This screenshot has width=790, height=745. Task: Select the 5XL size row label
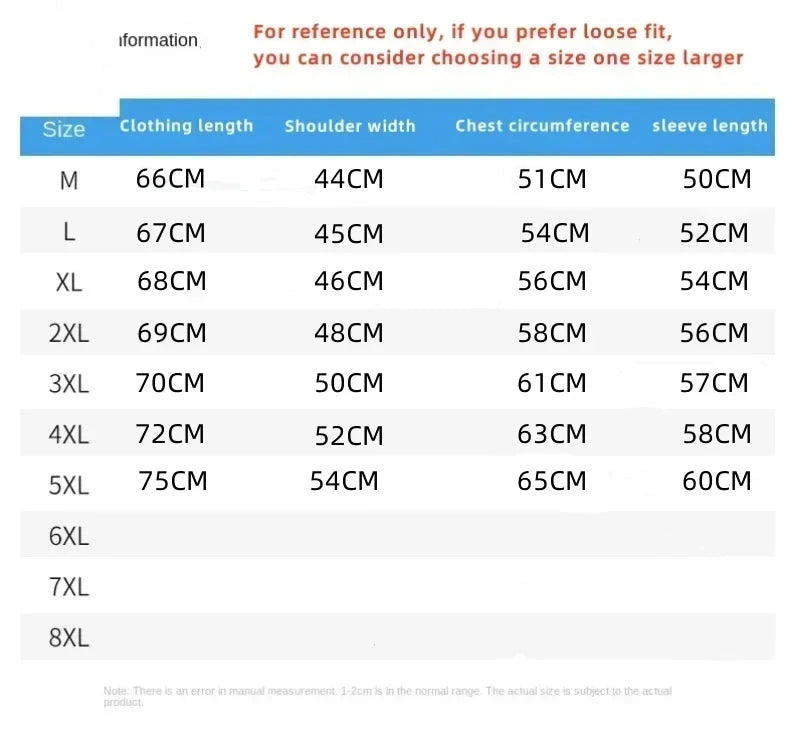pos(69,486)
